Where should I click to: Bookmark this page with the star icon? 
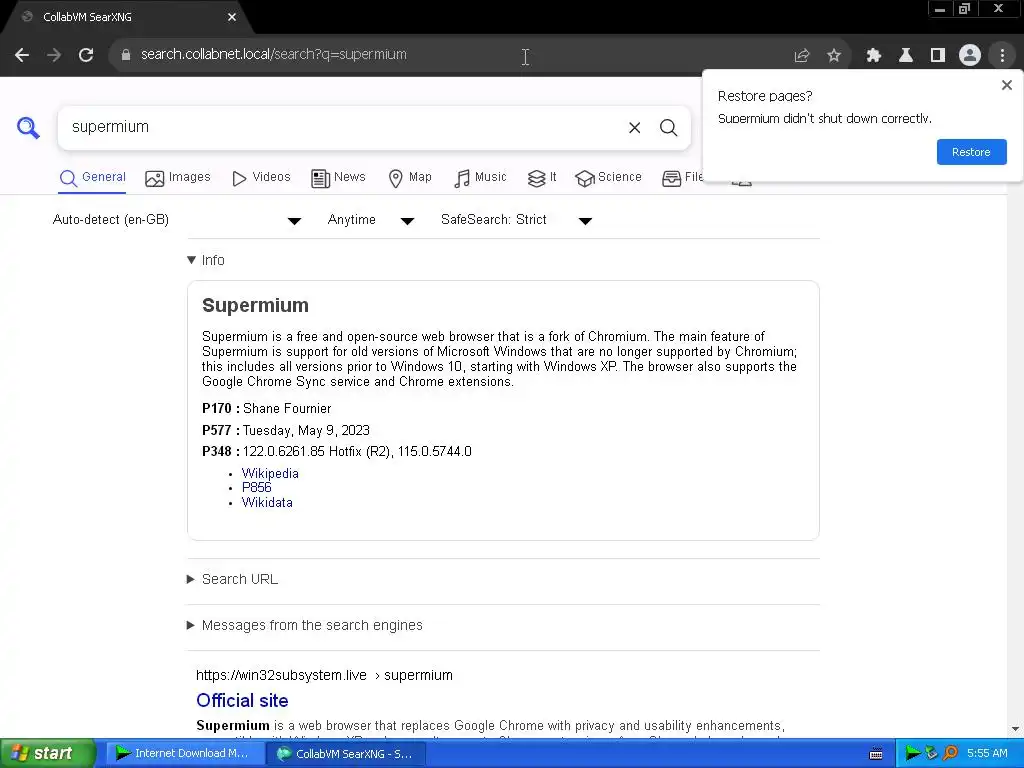834,56
